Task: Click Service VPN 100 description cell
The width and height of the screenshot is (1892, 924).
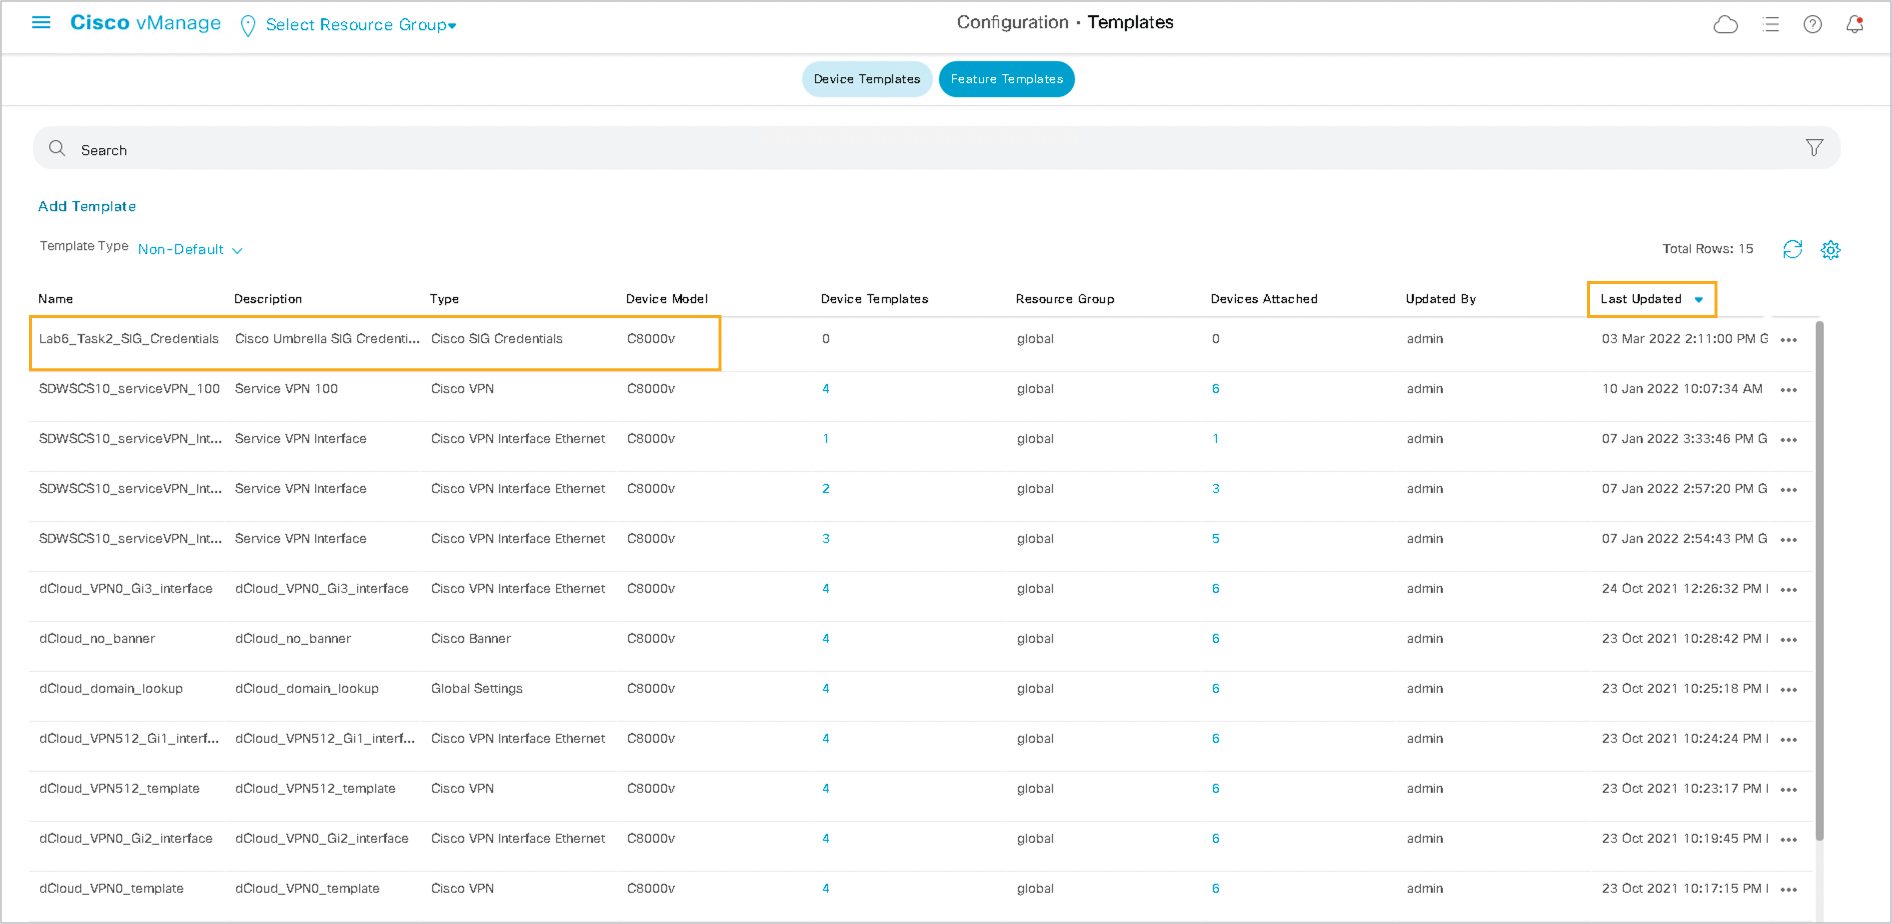Action: tap(286, 389)
